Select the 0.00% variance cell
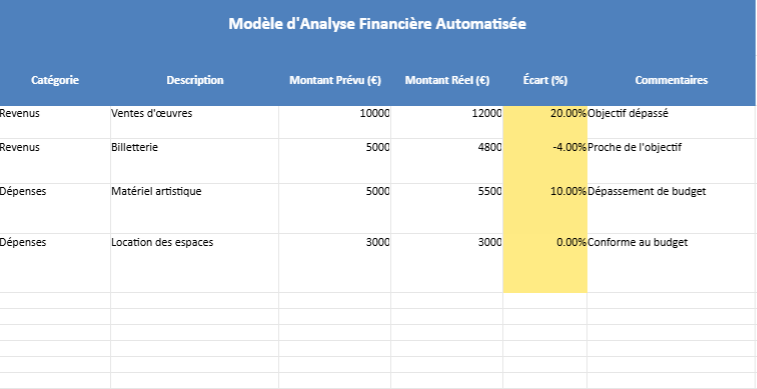Screen dimensions: 757x389 pos(545,263)
